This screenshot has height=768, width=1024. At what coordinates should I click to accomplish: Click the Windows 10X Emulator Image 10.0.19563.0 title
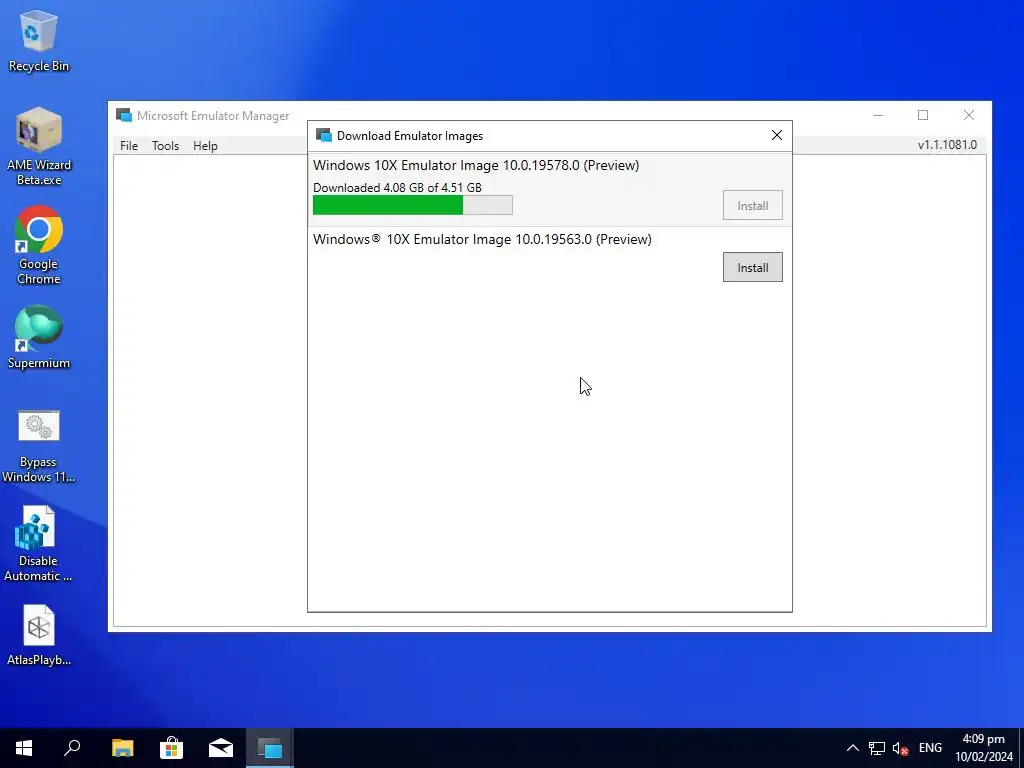(482, 239)
